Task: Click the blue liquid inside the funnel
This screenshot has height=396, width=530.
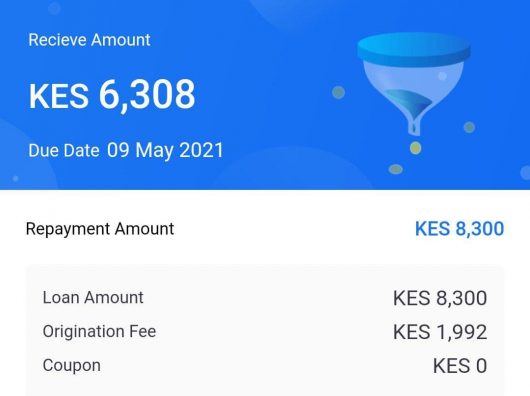Action: (410, 103)
